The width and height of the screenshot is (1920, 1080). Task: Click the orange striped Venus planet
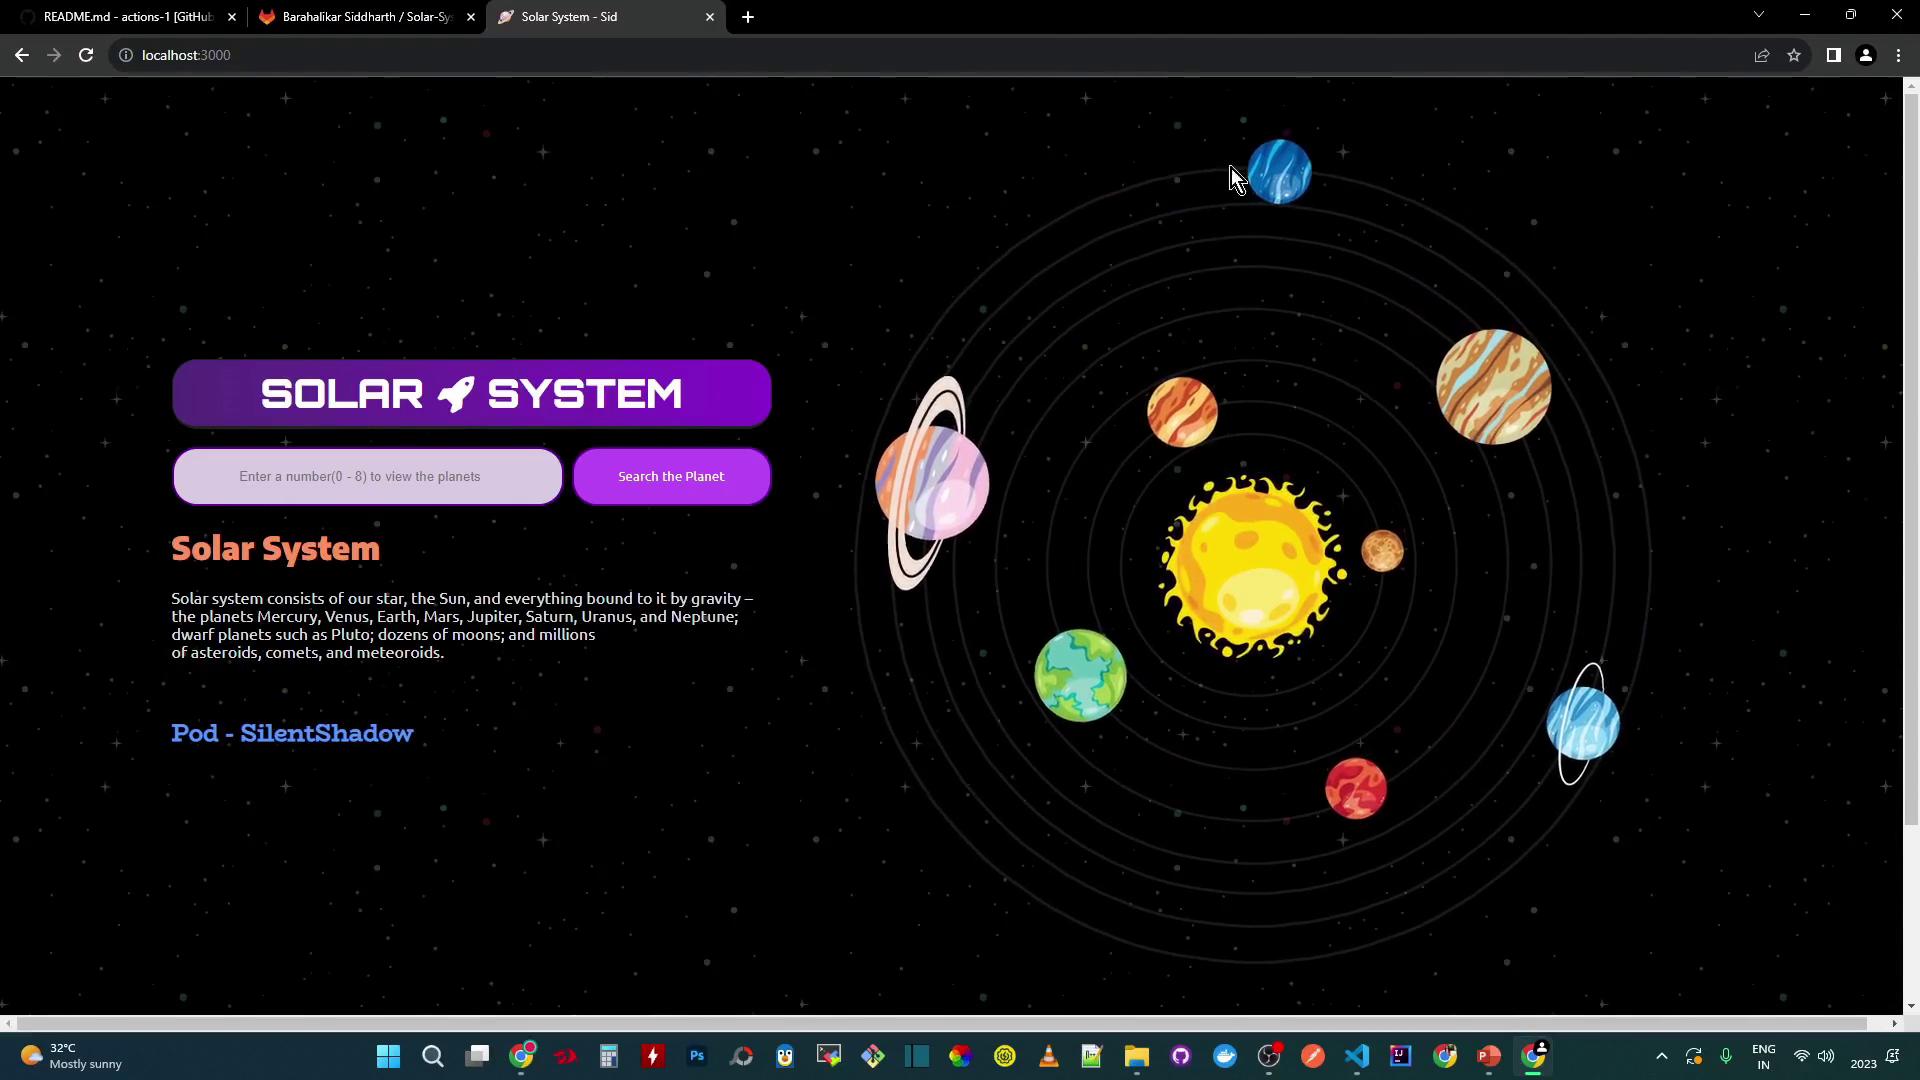(1182, 412)
